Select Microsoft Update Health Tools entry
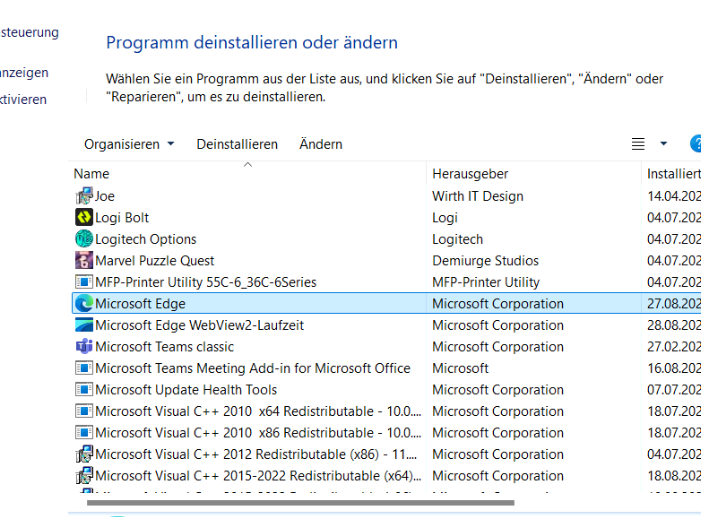 coord(186,390)
